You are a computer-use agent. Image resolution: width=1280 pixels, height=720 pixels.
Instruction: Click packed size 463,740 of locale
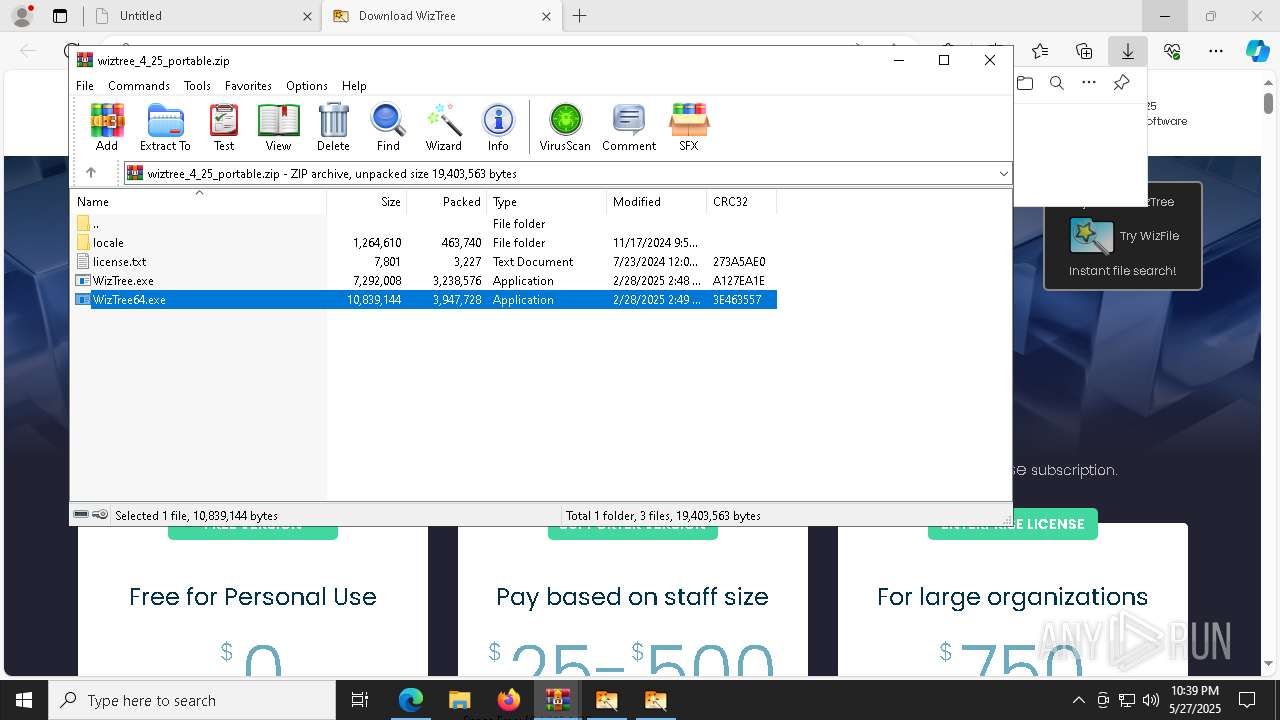pos(461,243)
